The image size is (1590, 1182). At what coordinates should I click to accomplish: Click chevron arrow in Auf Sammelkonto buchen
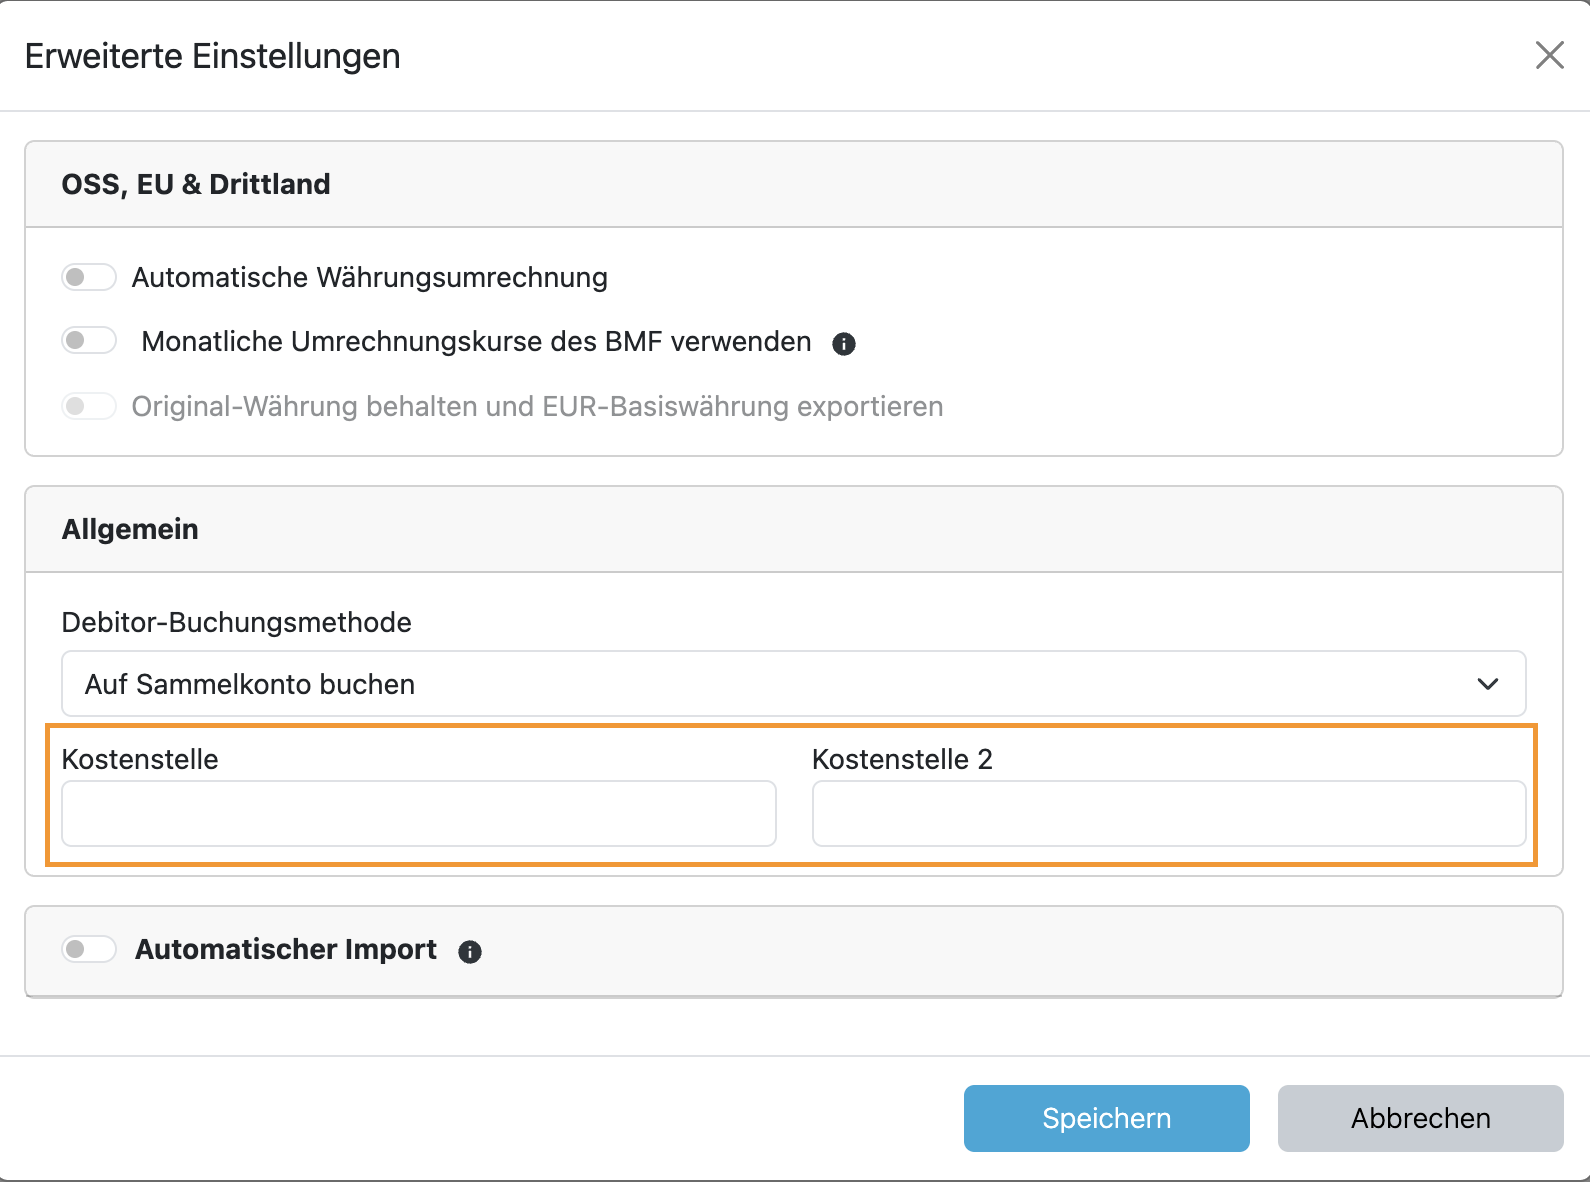pos(1487,684)
